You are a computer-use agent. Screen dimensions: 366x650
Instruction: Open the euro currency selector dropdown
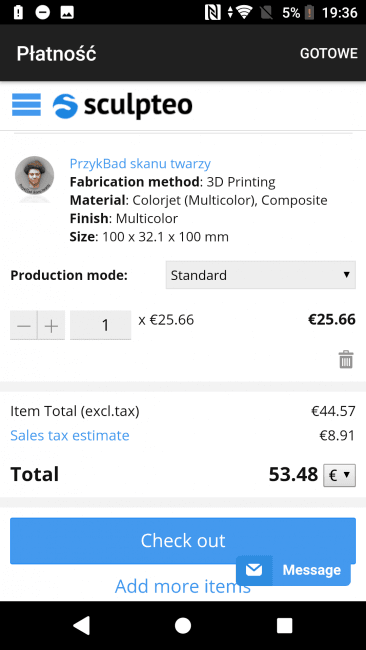pyautogui.click(x=339, y=475)
